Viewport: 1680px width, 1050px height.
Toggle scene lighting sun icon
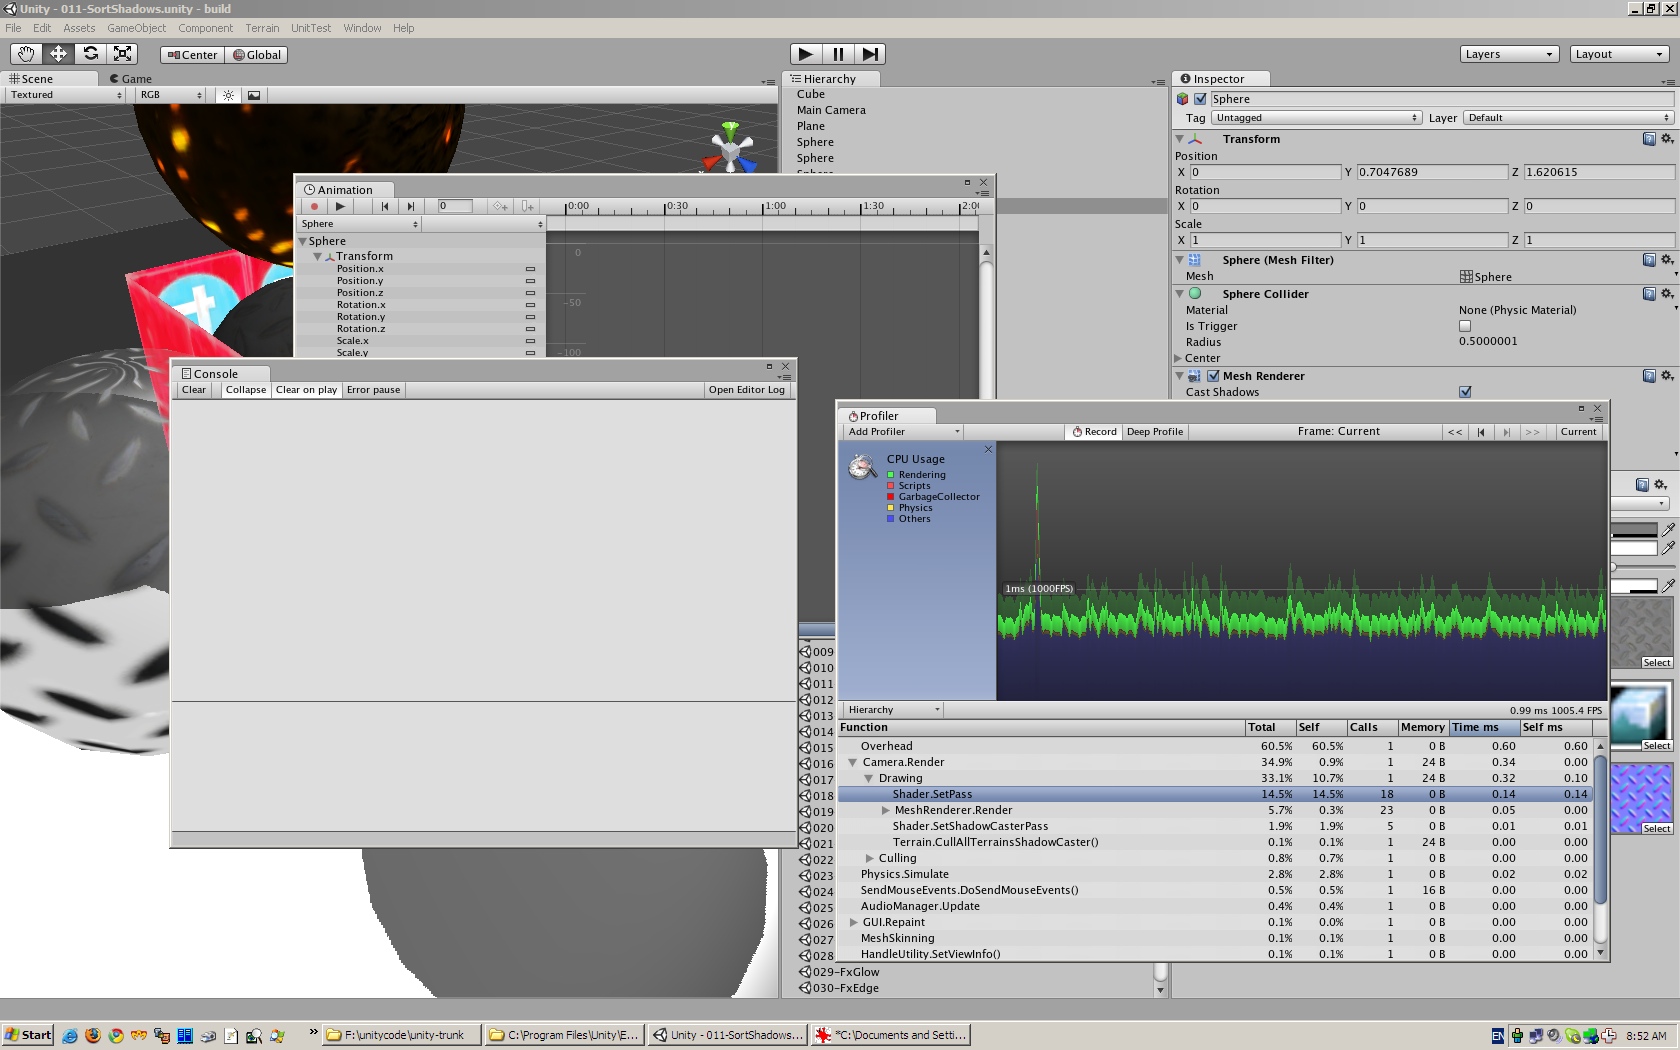pos(229,95)
